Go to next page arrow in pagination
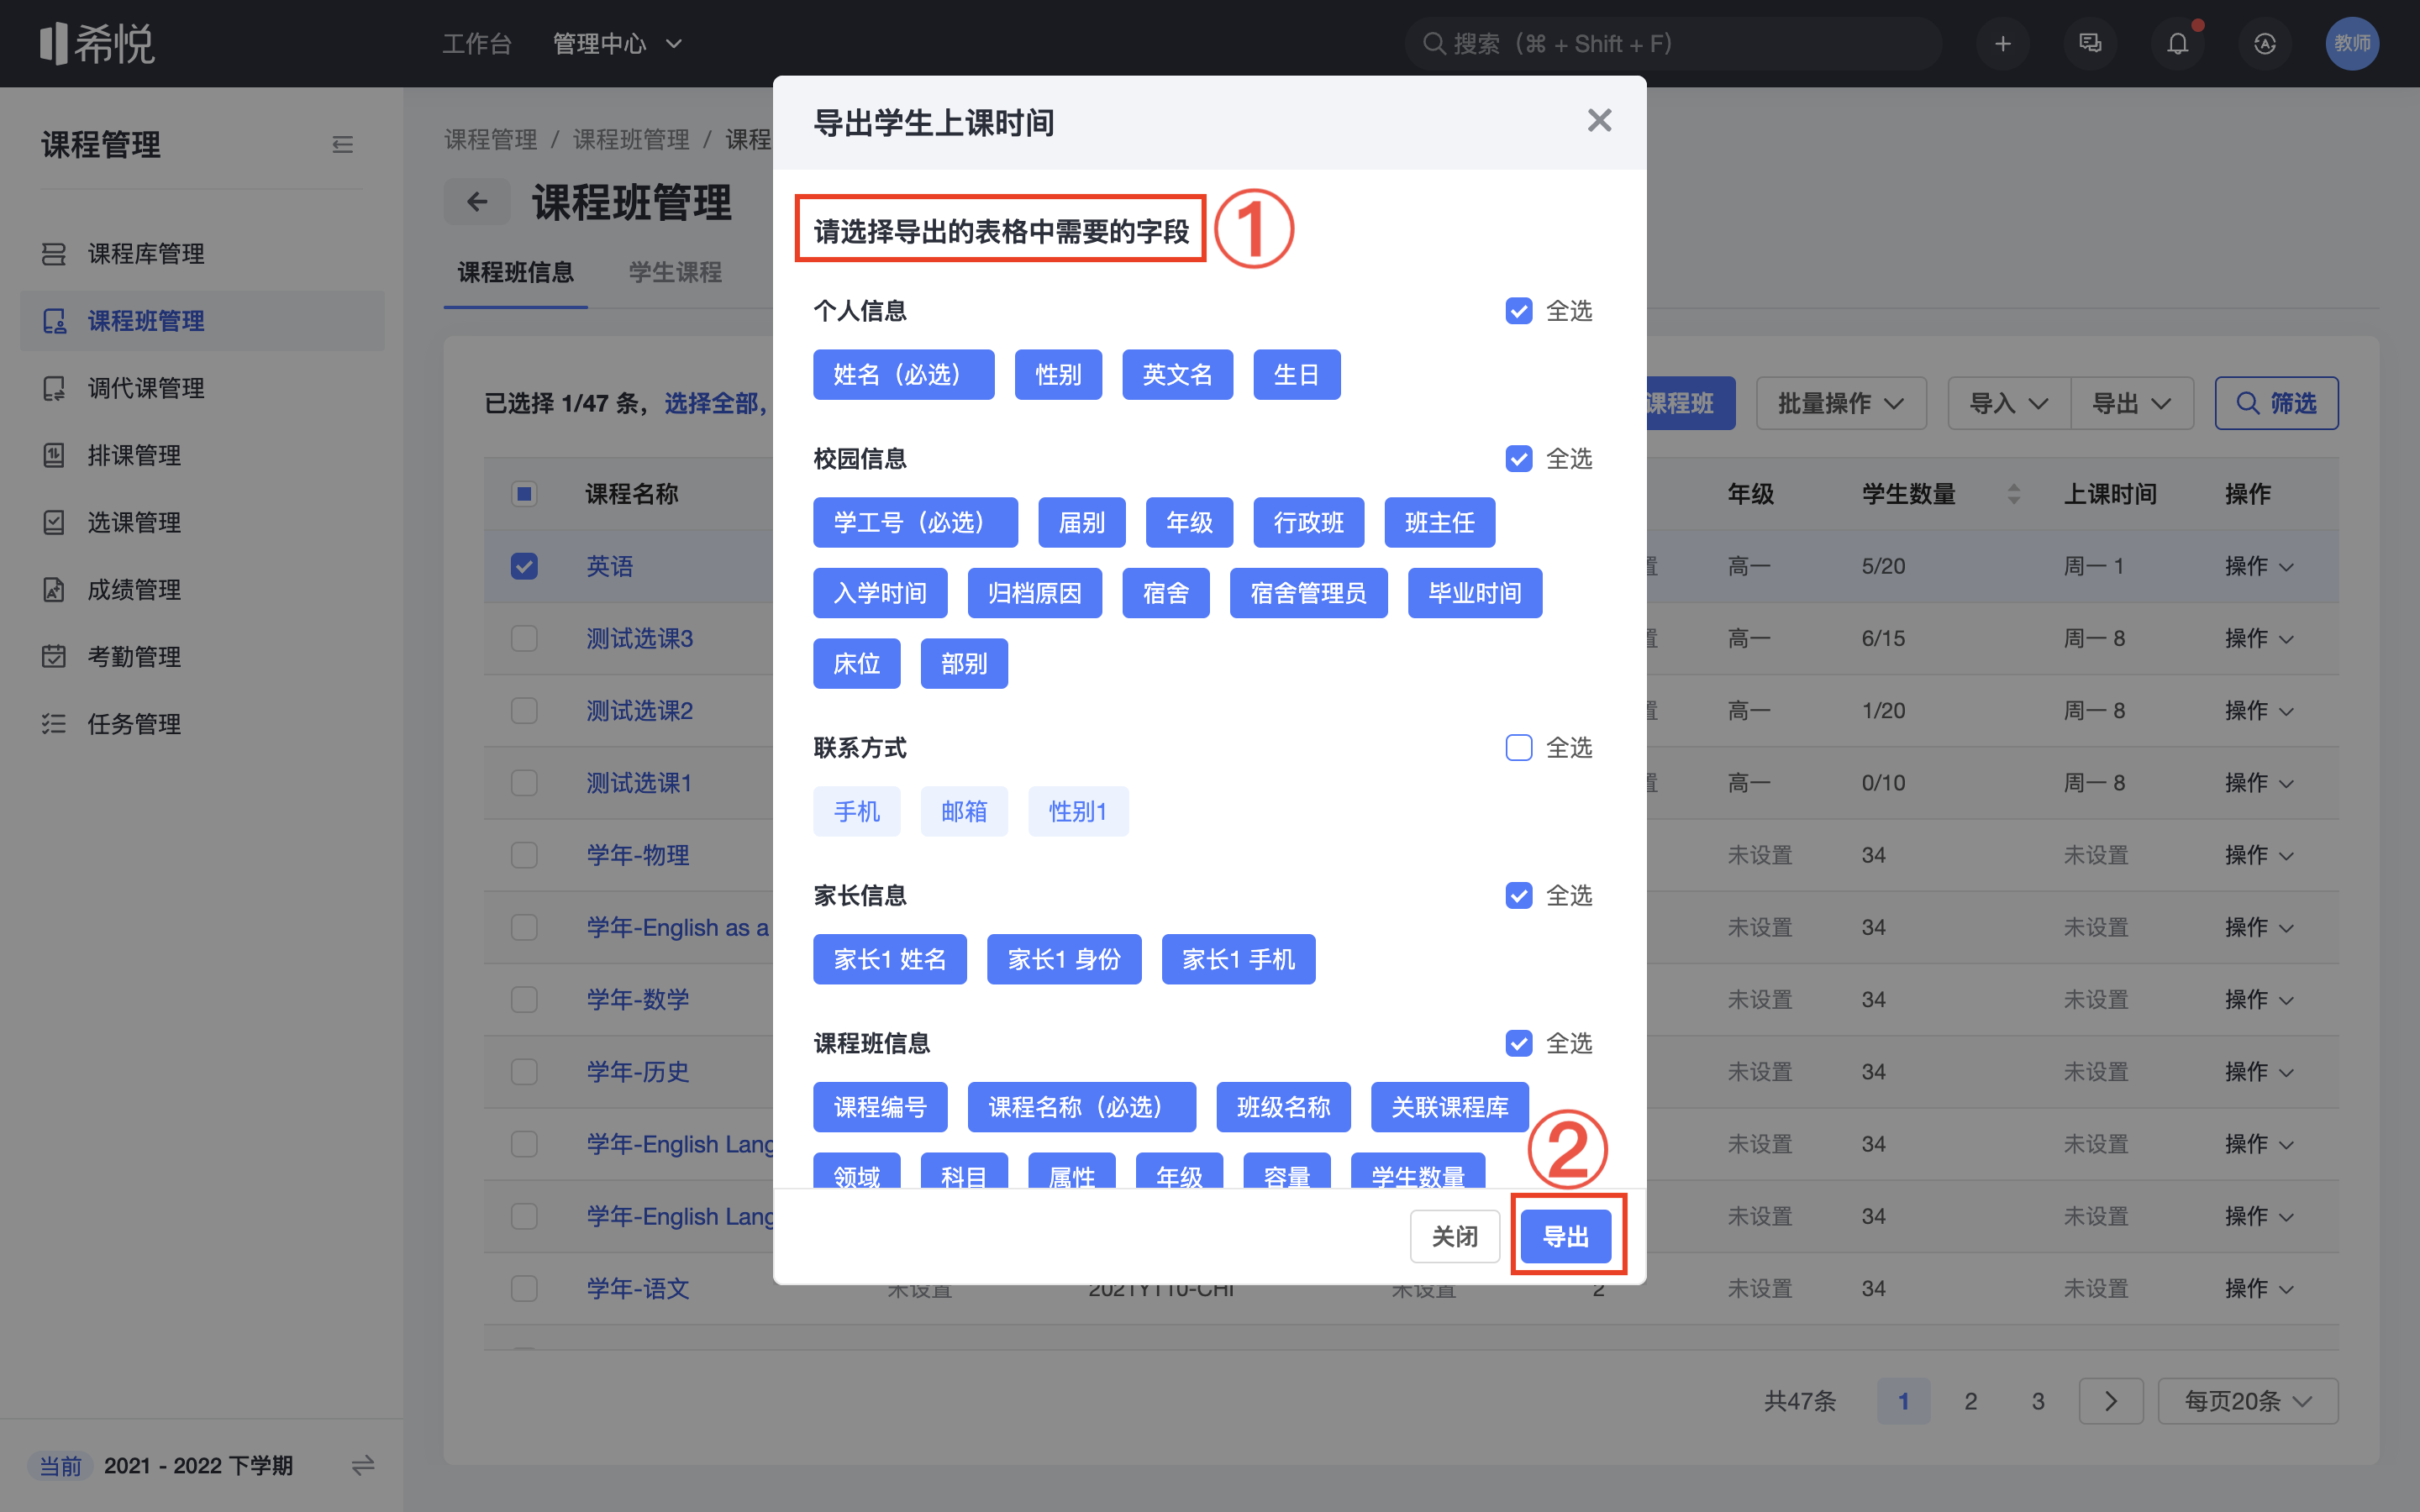2420x1512 pixels. point(2111,1401)
